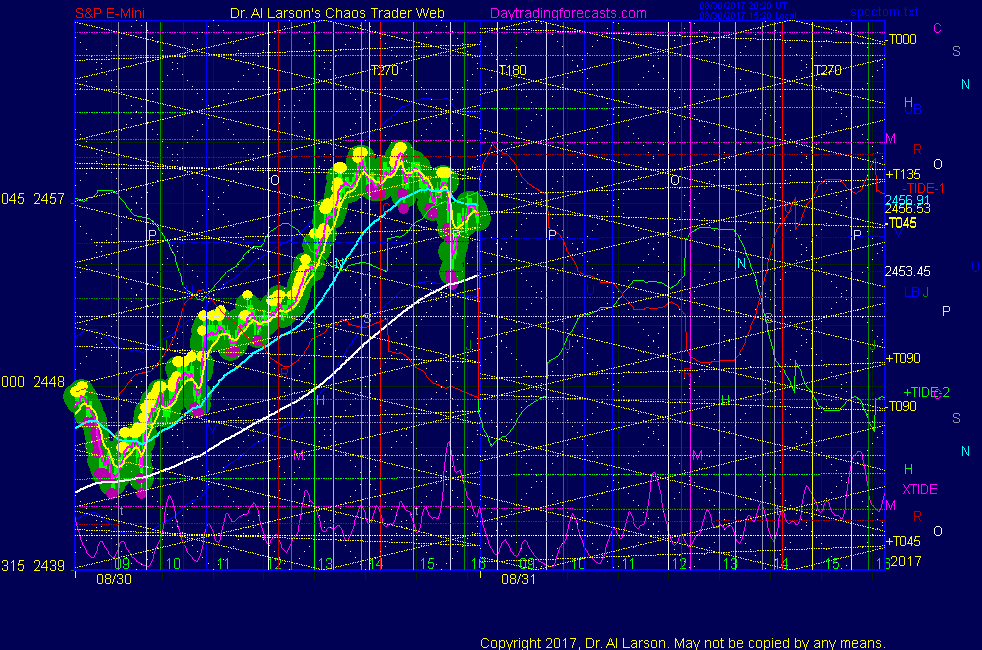The image size is (982, 650).
Task: Select the green "+TIDE-2" legend label
Action: (x=926, y=392)
